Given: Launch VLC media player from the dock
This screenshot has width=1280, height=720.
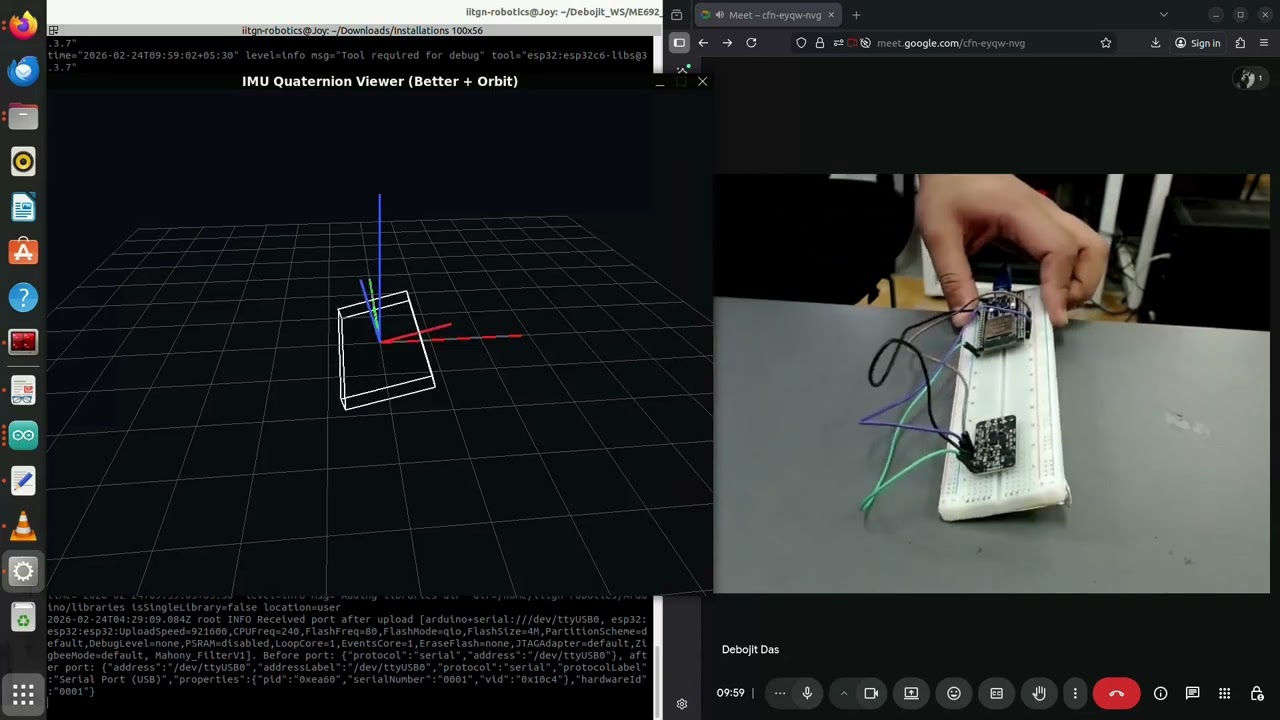Looking at the screenshot, I should click(x=23, y=526).
